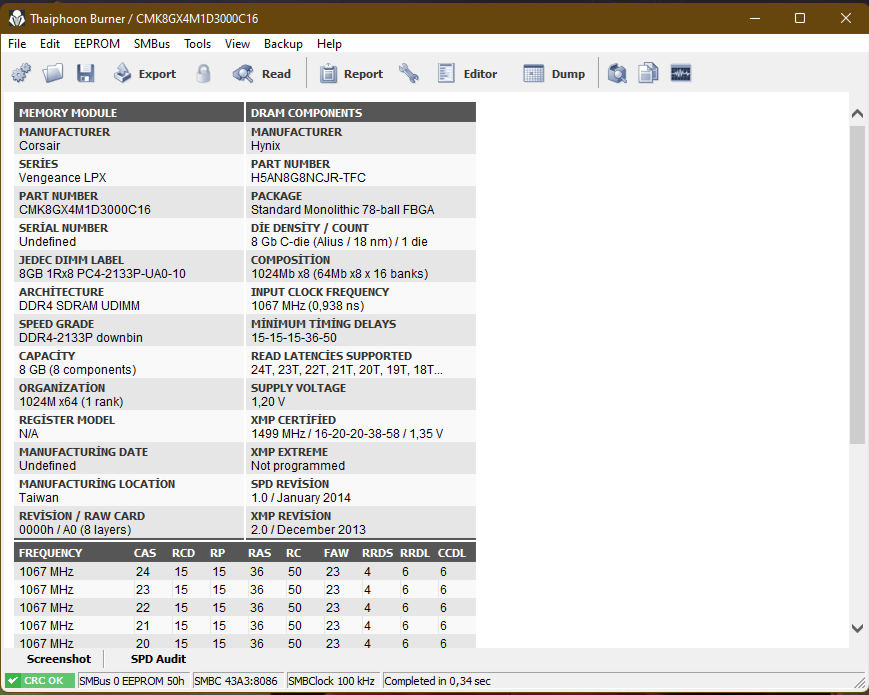The image size is (869, 695).
Task: Open the Backup menu
Action: pos(283,44)
